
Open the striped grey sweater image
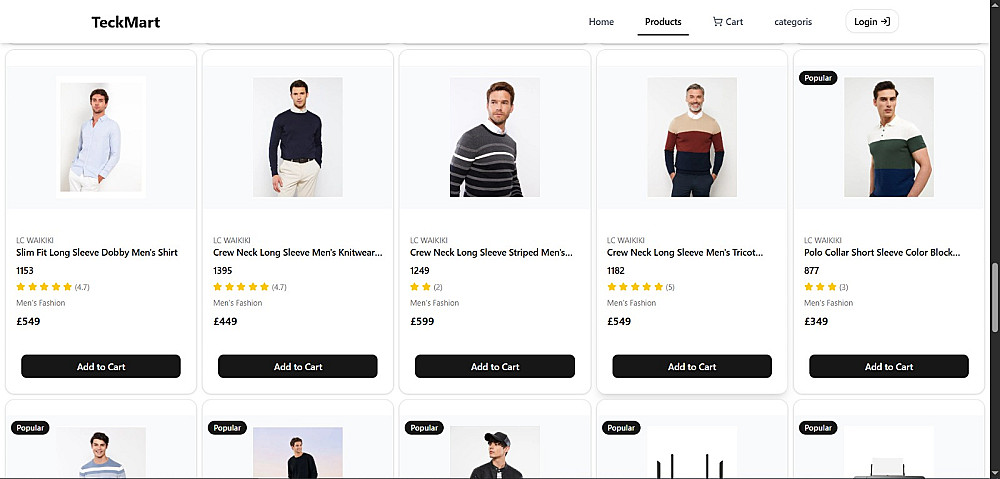(x=495, y=137)
